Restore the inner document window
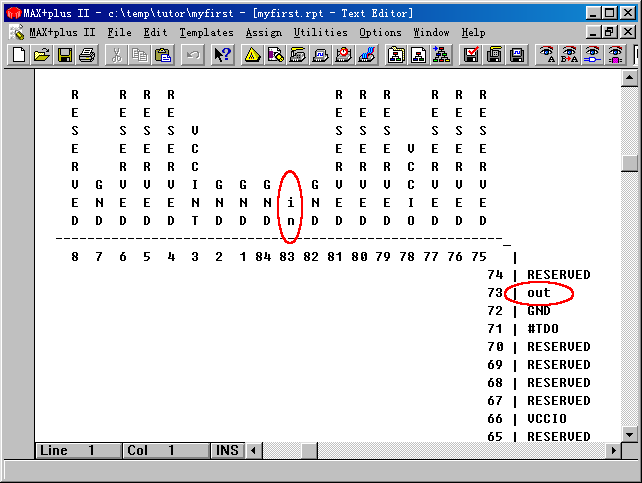The image size is (642, 483). (612, 33)
